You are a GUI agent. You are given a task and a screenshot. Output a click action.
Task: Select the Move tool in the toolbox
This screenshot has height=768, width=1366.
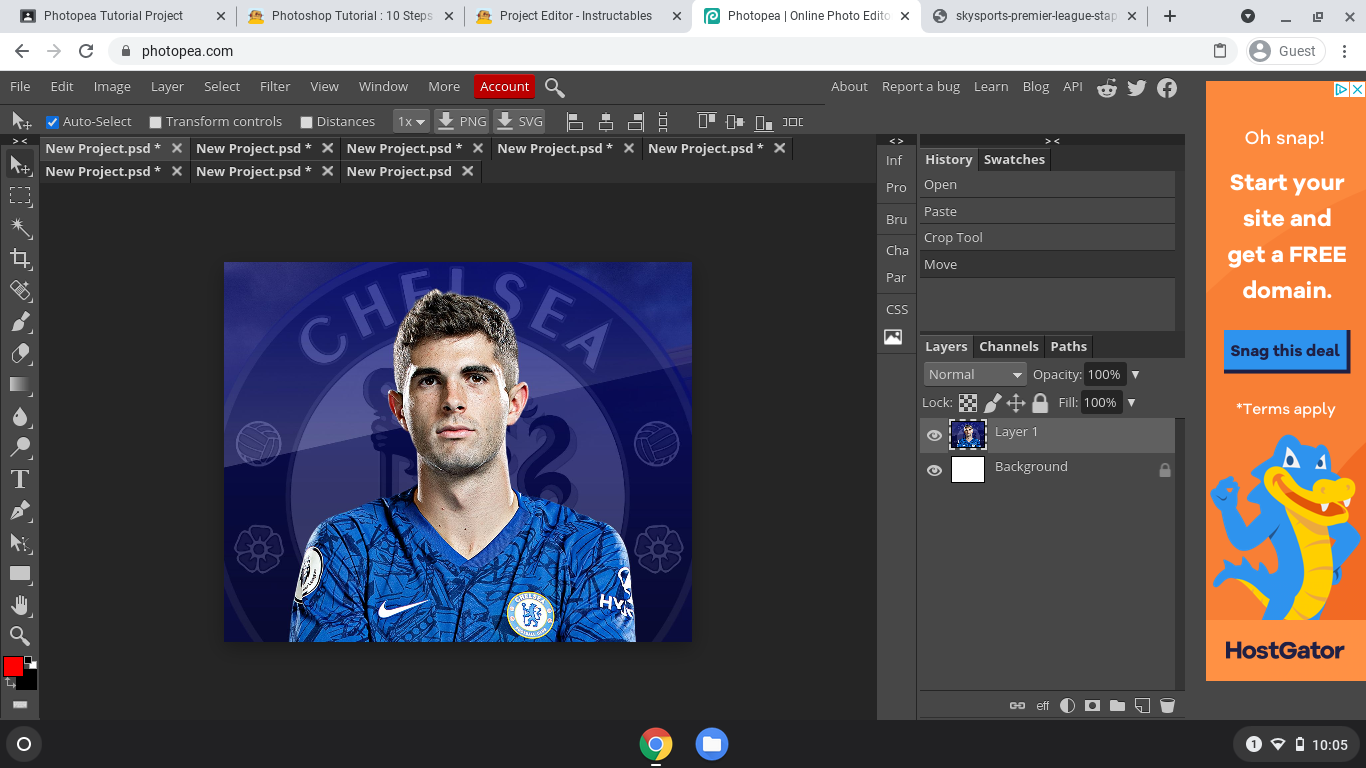(x=20, y=164)
